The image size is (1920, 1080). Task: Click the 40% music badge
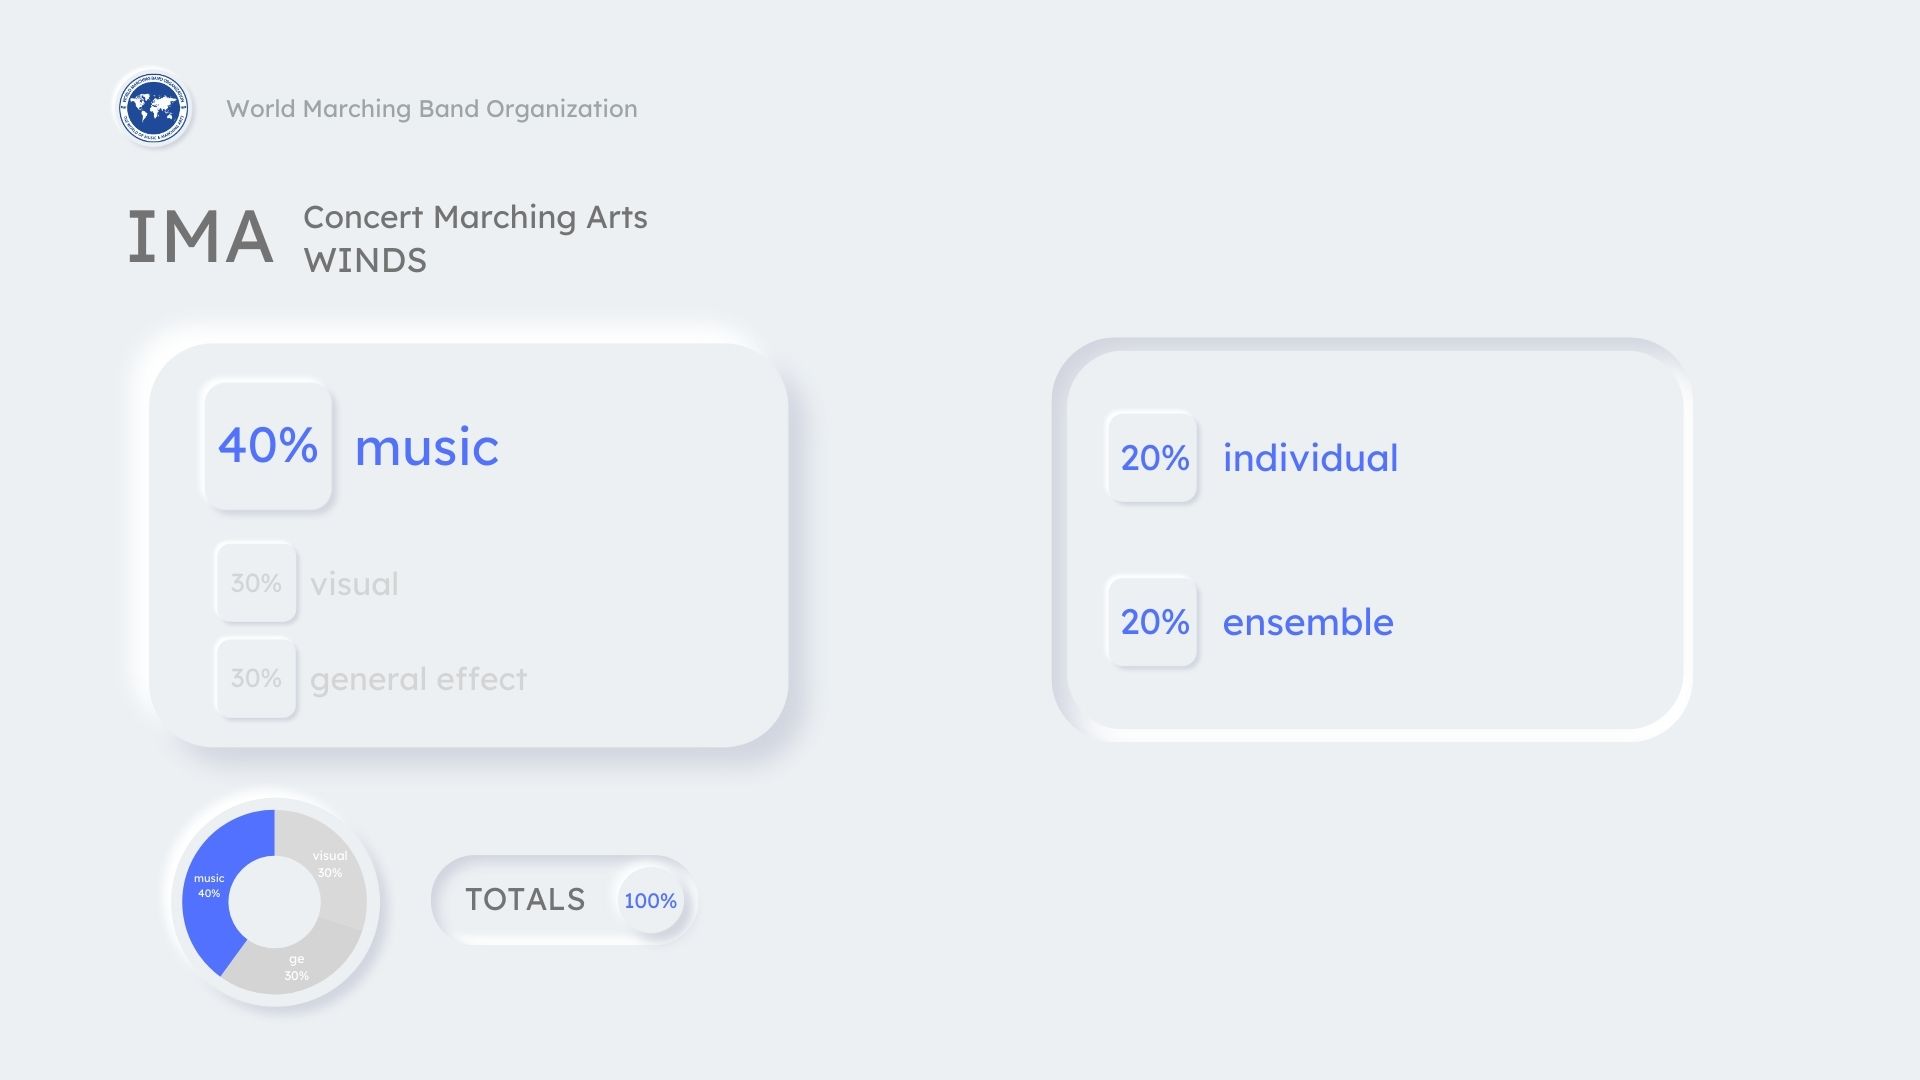268,445
